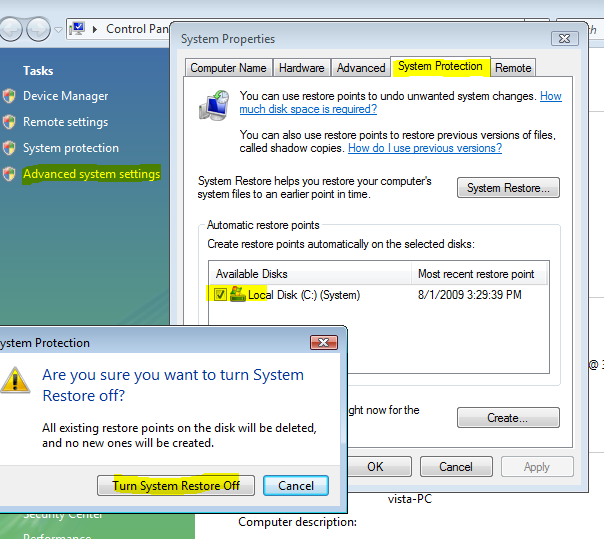Screen dimensions: 604x539
Task: Click the warning triangle icon
Action: click(x=15, y=381)
